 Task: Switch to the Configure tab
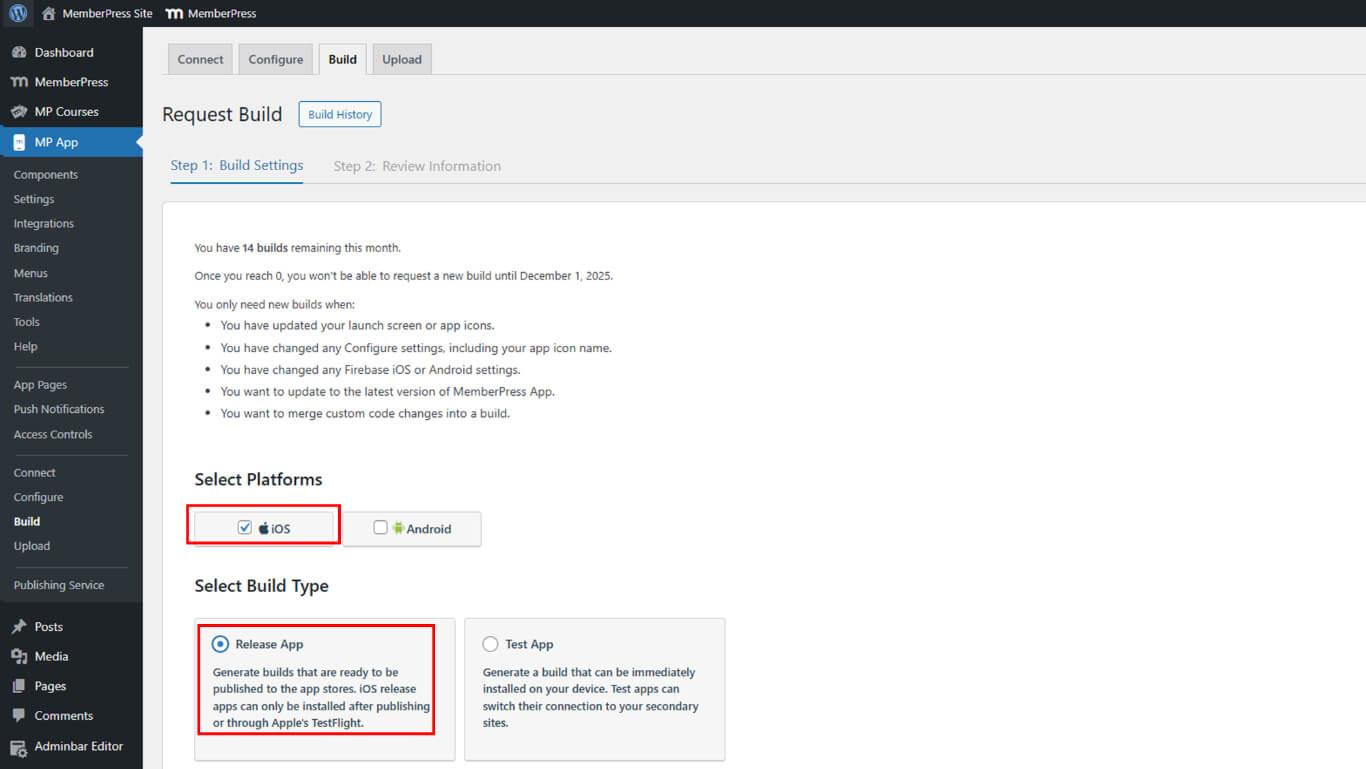click(x=275, y=59)
